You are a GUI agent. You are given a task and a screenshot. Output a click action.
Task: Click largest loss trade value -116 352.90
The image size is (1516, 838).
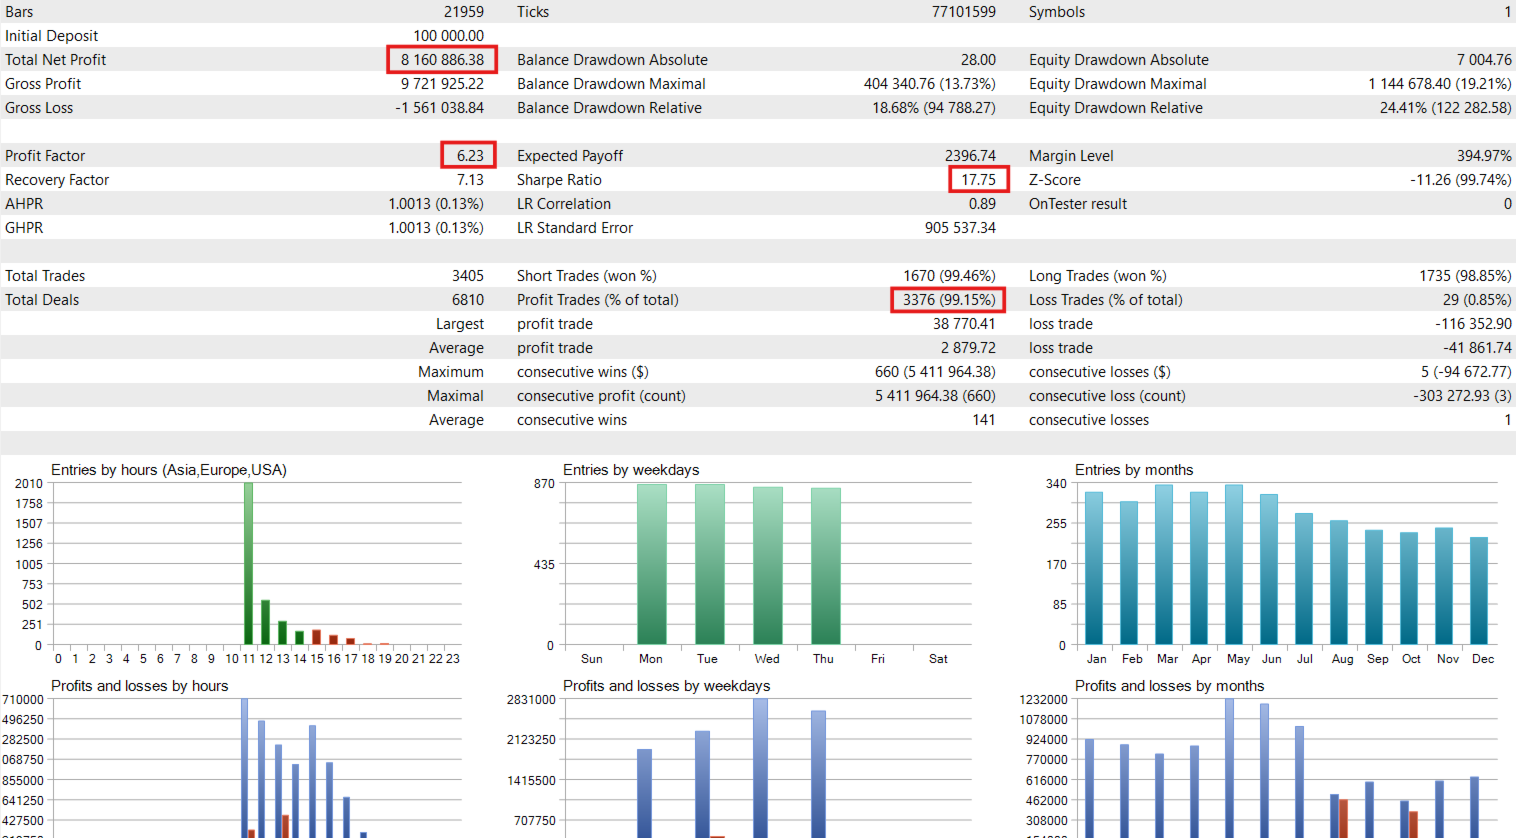pos(1473,324)
